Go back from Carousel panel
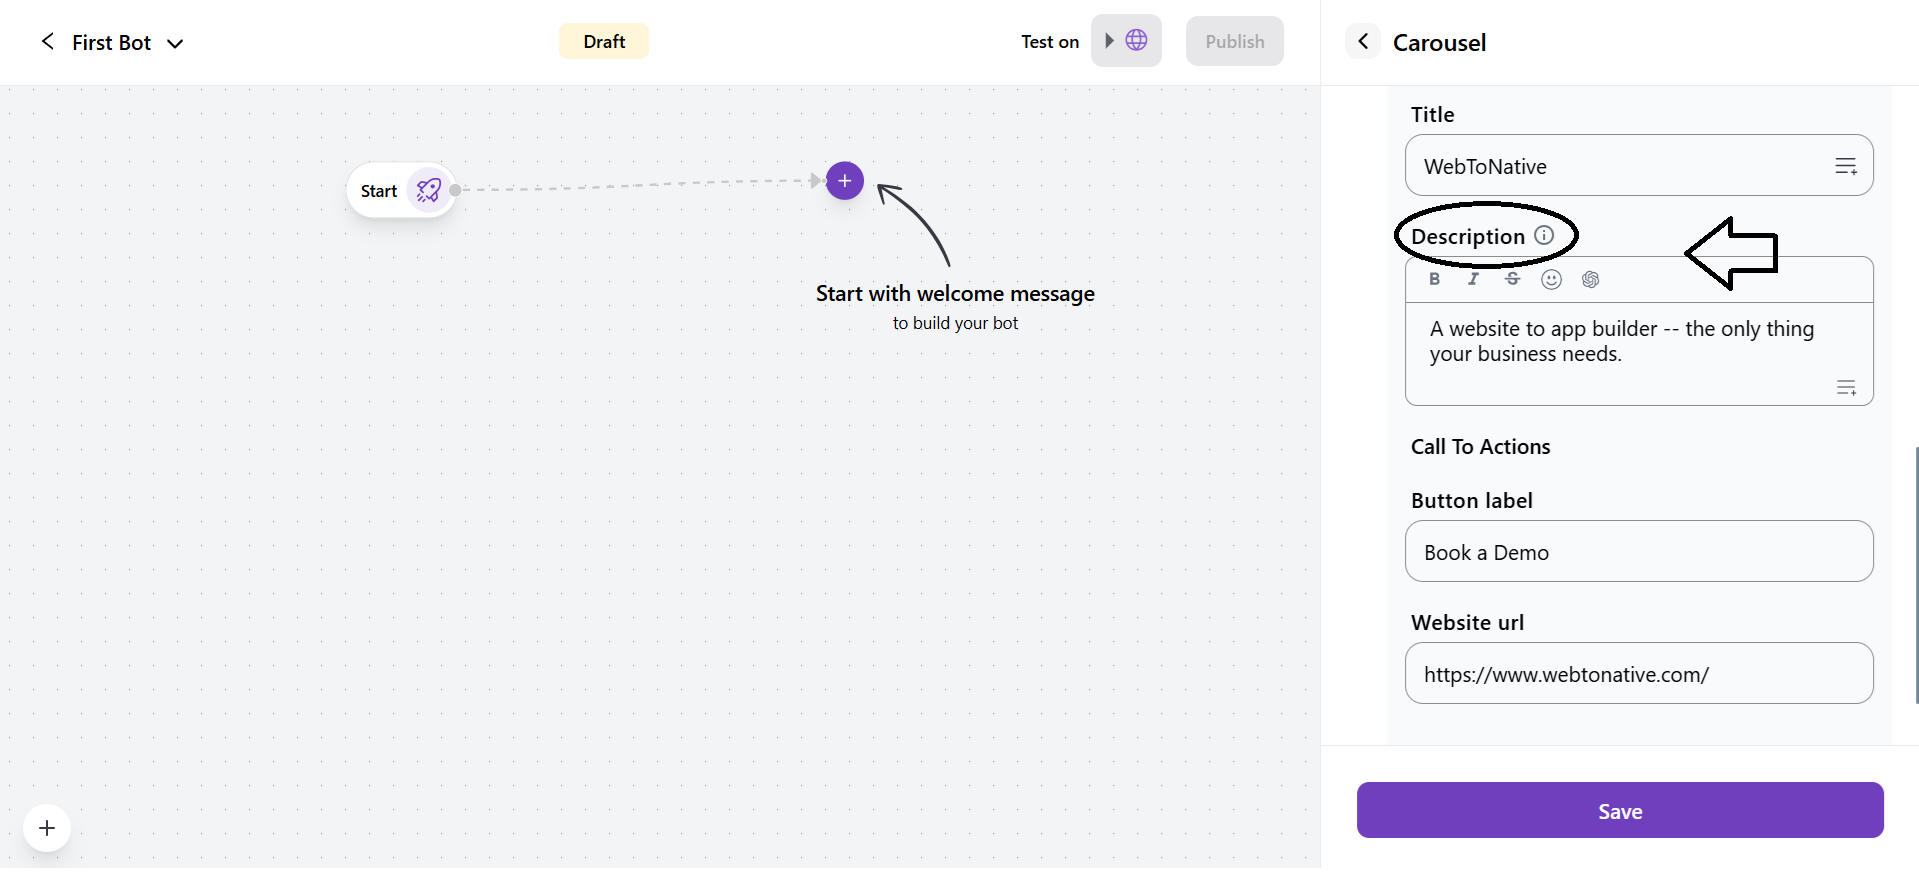 coord(1362,42)
